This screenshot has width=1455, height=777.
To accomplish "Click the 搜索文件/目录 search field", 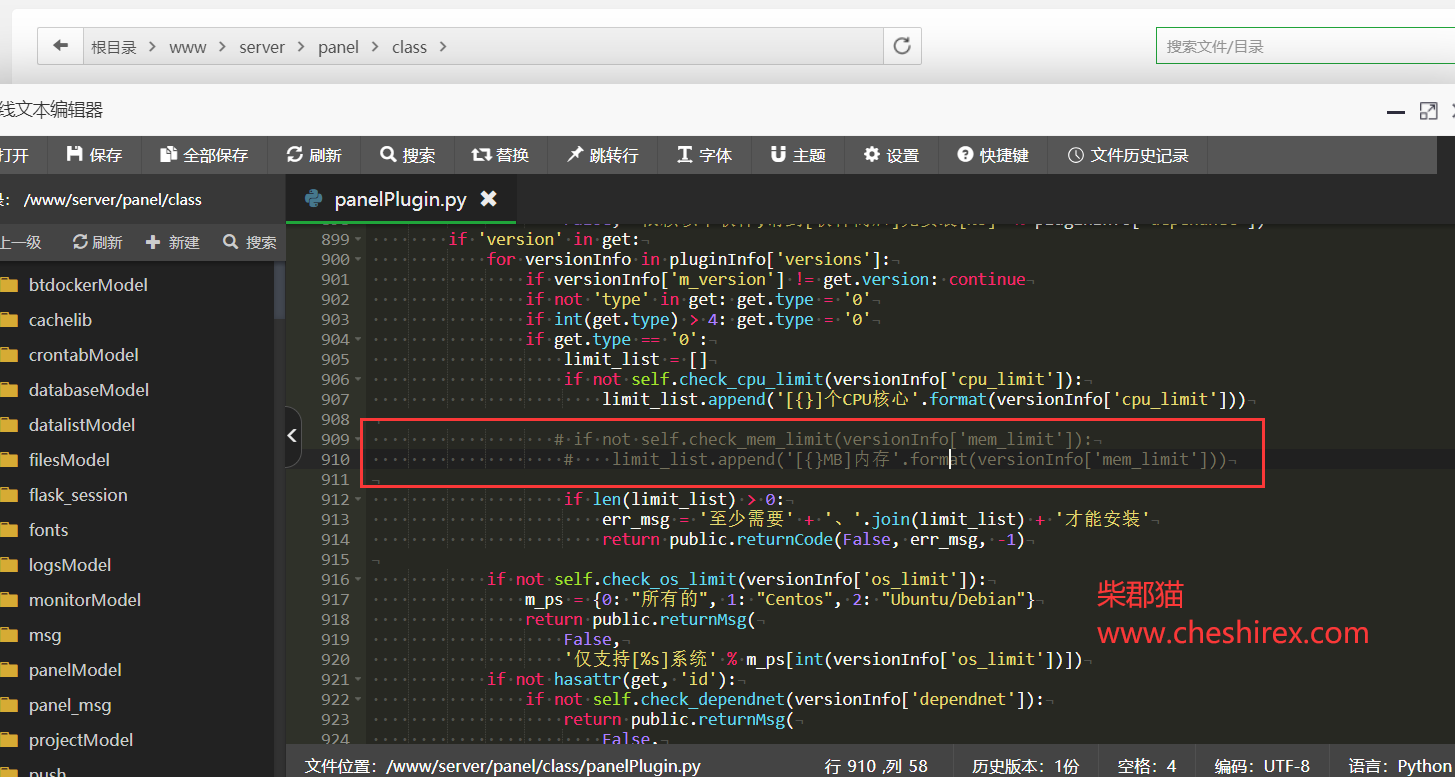I will coord(1305,46).
